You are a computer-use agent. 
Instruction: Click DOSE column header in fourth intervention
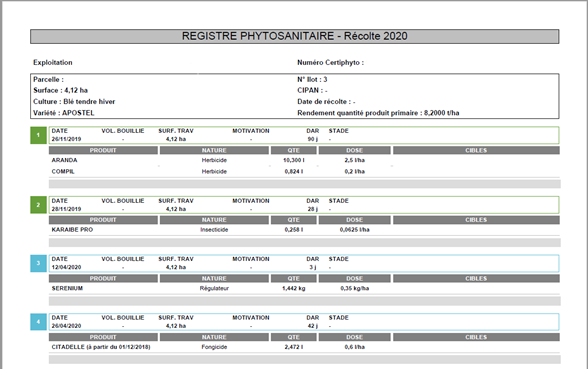(x=354, y=337)
